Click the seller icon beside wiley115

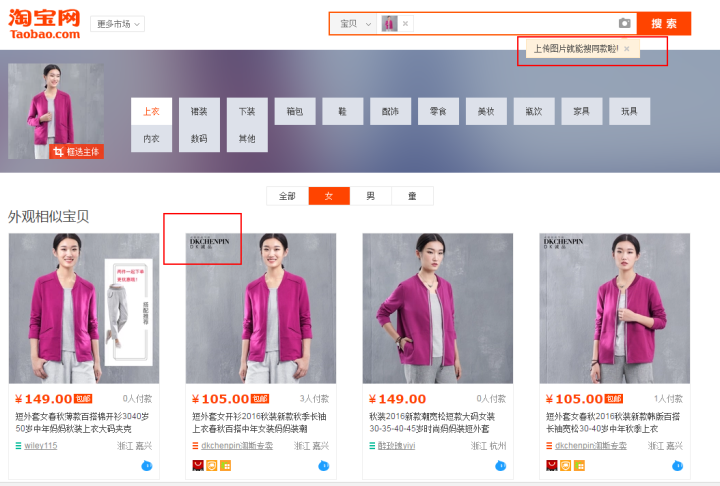(x=18, y=446)
